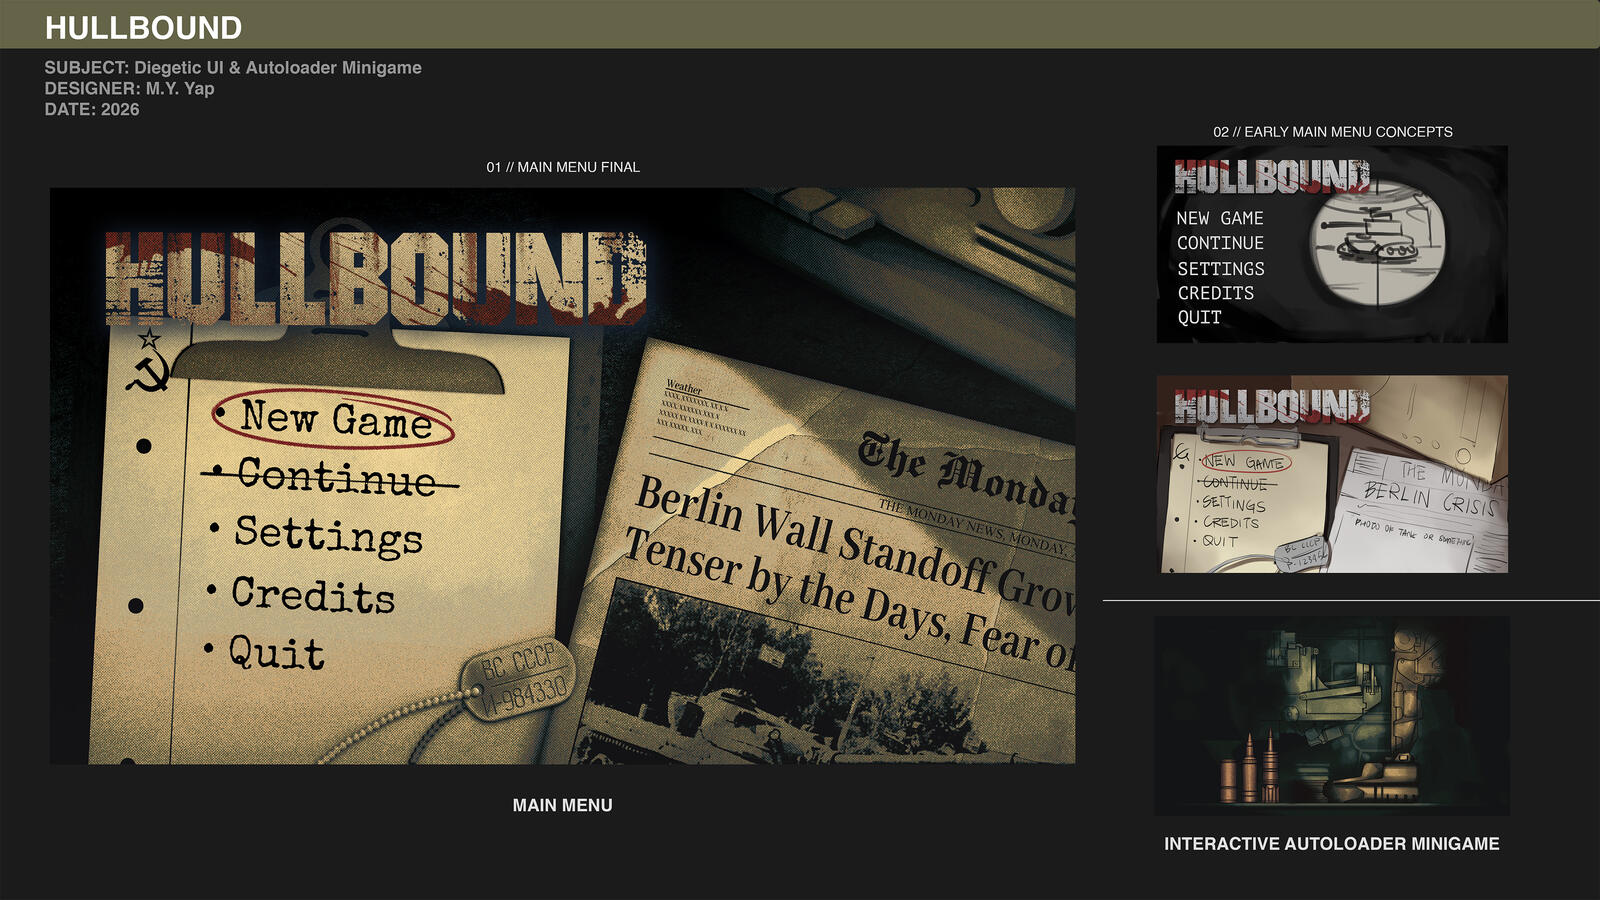Click the DATE: 2026 line
Screen dimensions: 1600x900
[92, 110]
